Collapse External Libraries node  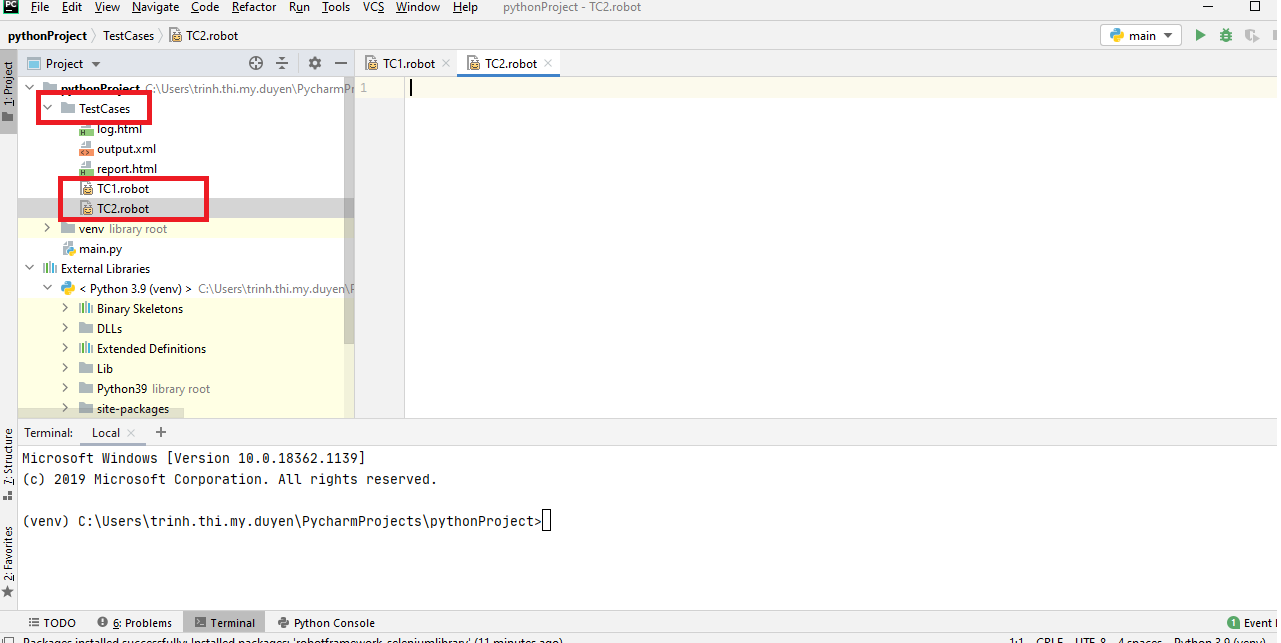coord(29,268)
